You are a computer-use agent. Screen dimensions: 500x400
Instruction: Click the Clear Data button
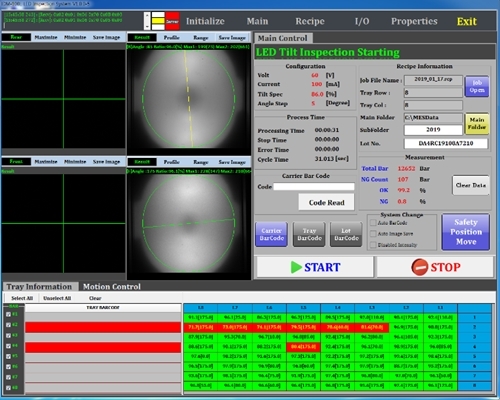pyautogui.click(x=471, y=185)
